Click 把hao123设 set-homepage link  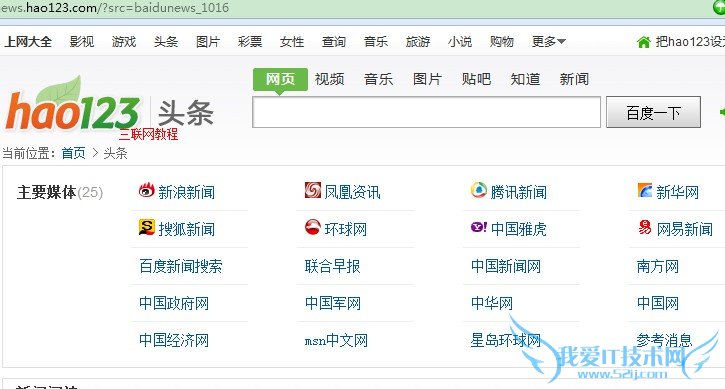coord(690,42)
